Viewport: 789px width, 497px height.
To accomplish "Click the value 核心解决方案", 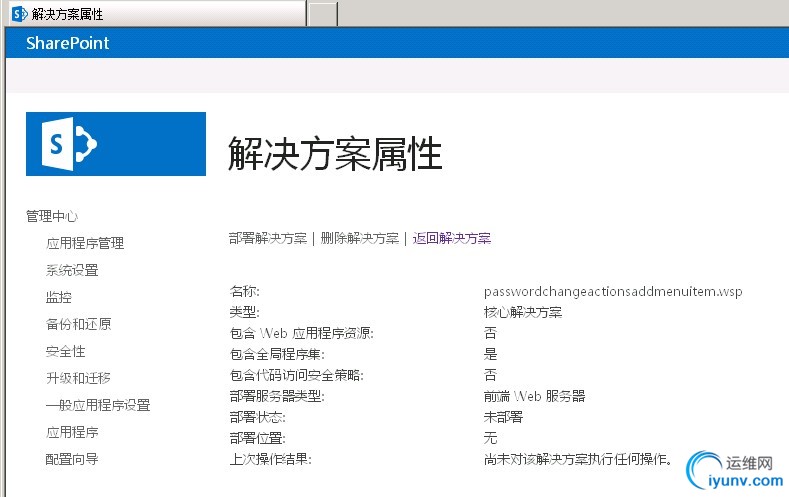I will click(523, 312).
